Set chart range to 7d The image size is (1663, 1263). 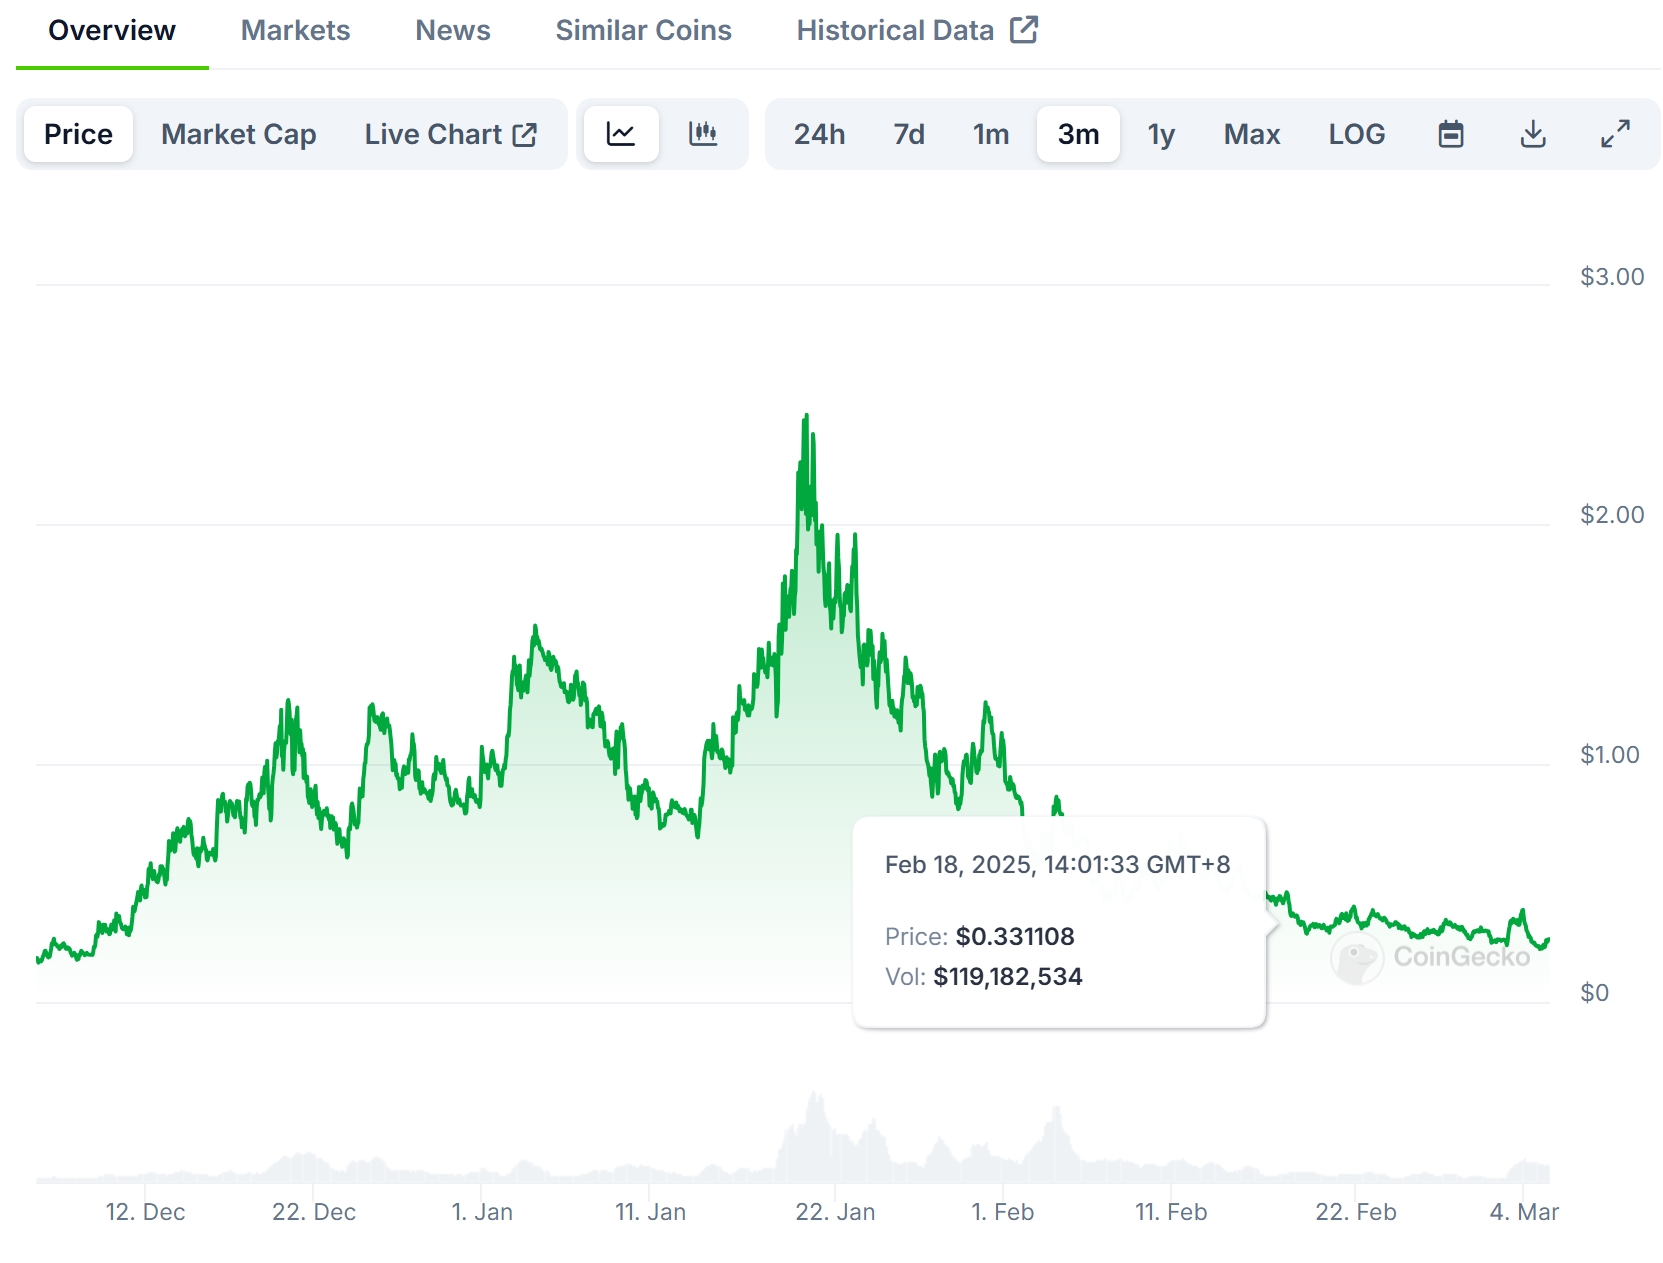(909, 134)
